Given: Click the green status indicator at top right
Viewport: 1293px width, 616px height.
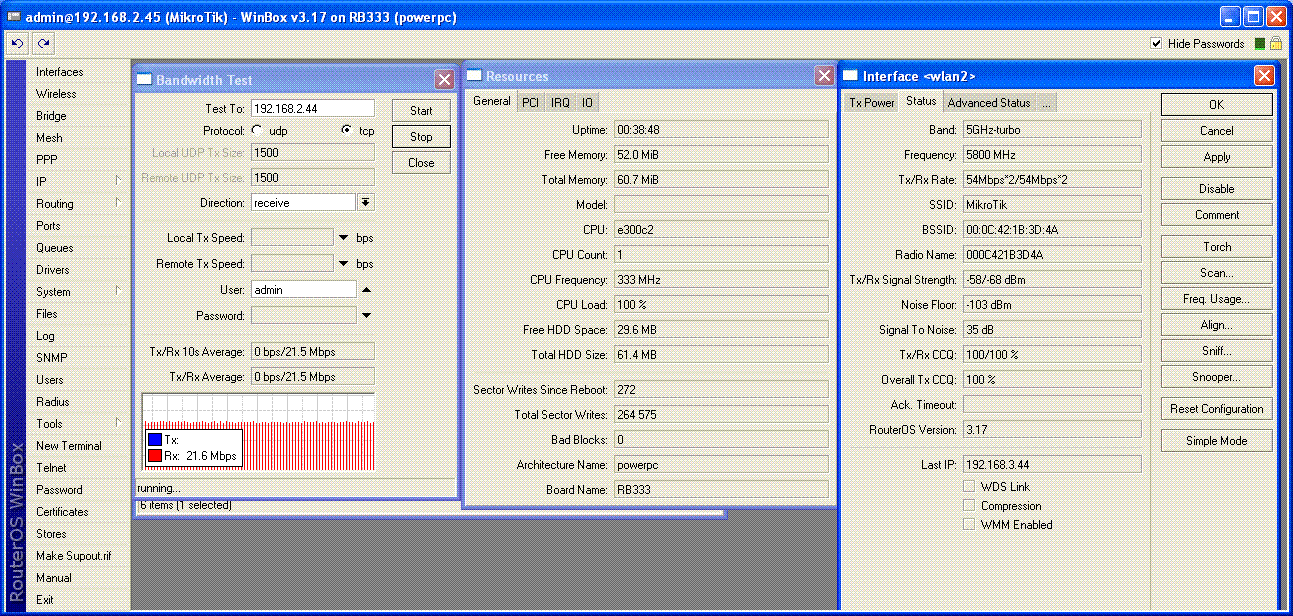Looking at the screenshot, I should pos(1260,43).
